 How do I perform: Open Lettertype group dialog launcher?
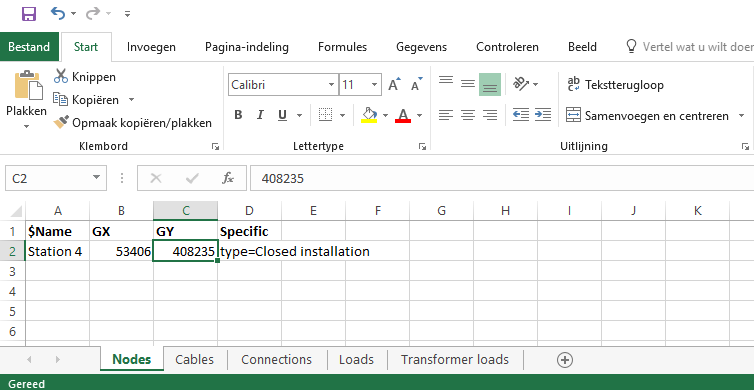[x=422, y=147]
